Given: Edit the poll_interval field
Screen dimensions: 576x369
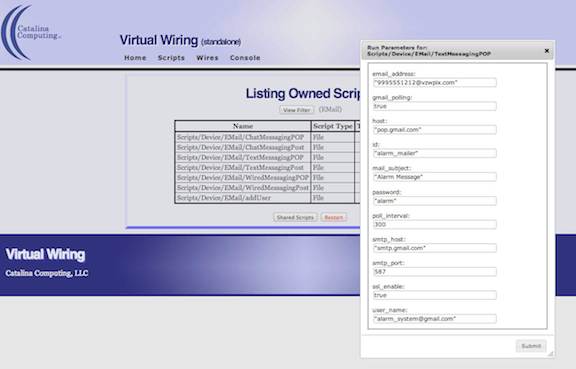Looking at the screenshot, I should click(435, 225).
